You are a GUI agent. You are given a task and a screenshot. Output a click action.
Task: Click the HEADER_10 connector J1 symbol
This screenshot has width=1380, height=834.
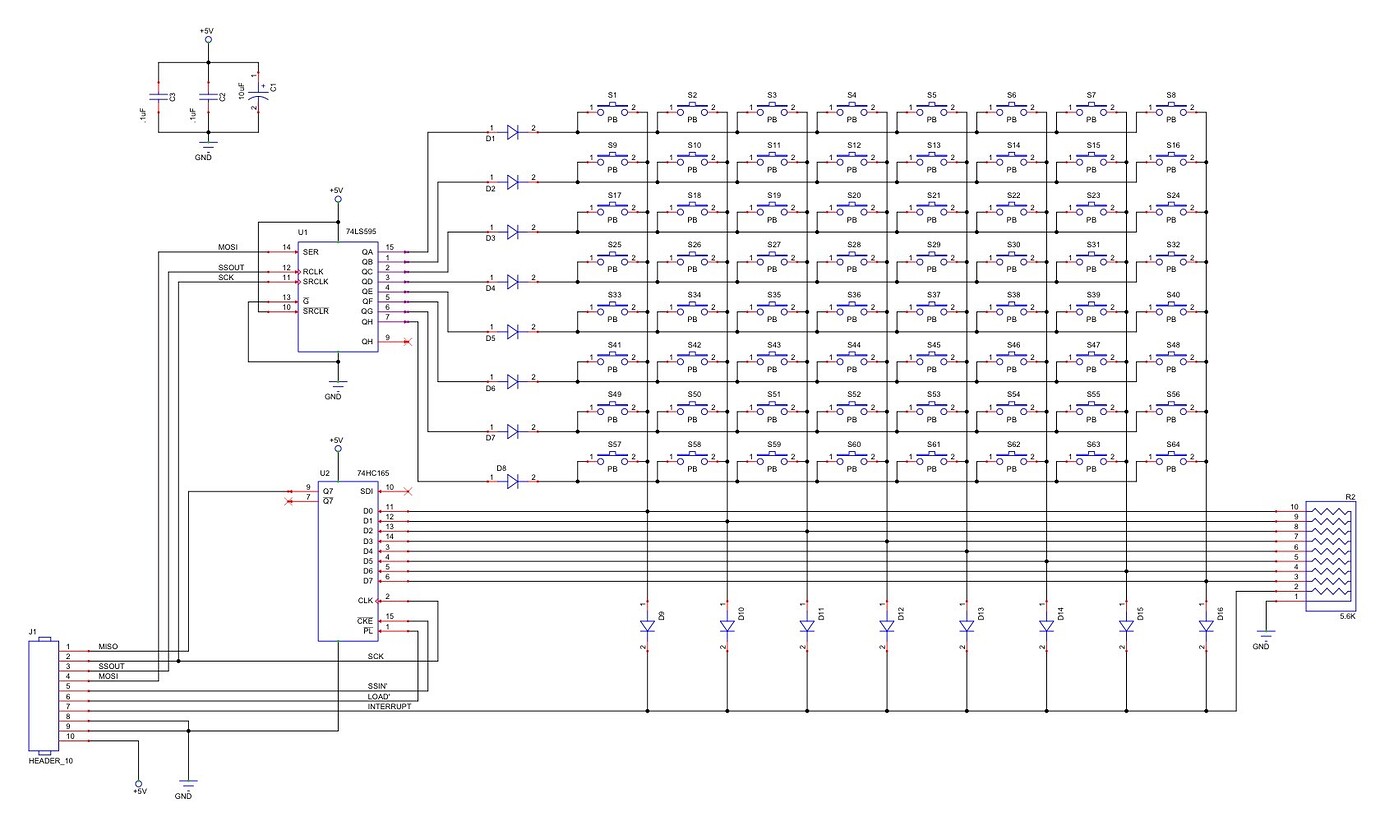pos(42,695)
